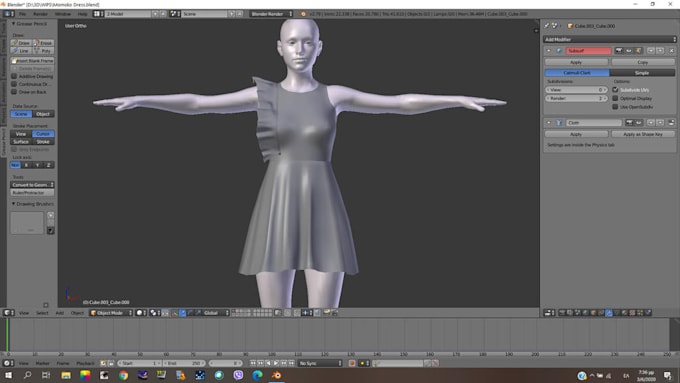
Task: Click record auto-keyframe button in timeline
Action: [352, 363]
